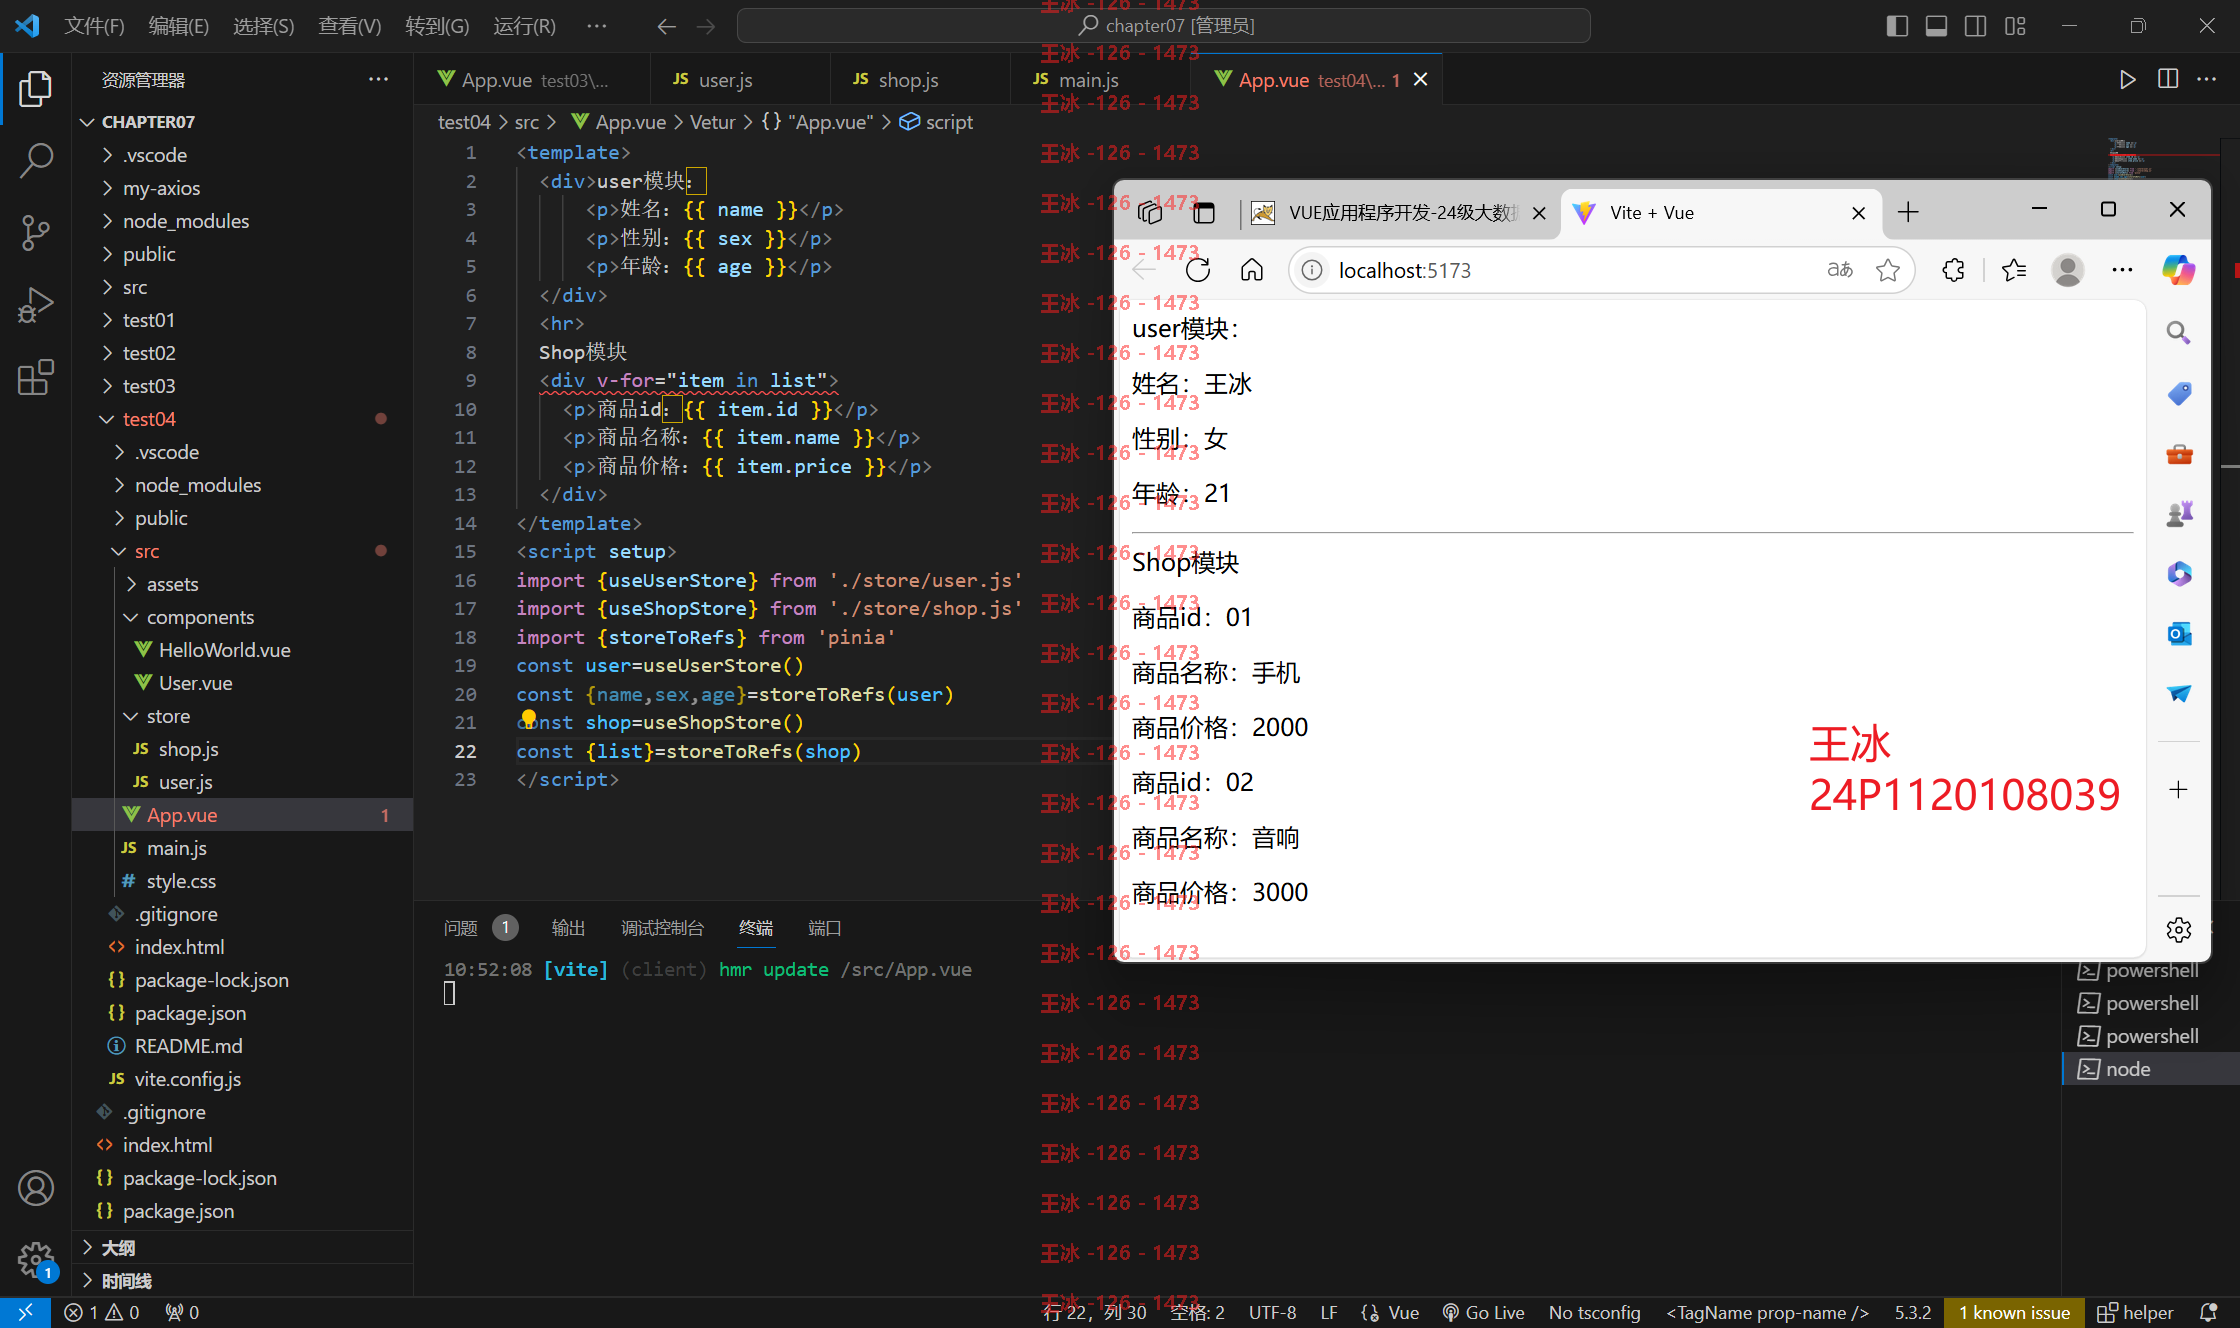Toggle the primary side bar layout icon
Image resolution: width=2240 pixels, height=1328 pixels.
coord(1896,26)
